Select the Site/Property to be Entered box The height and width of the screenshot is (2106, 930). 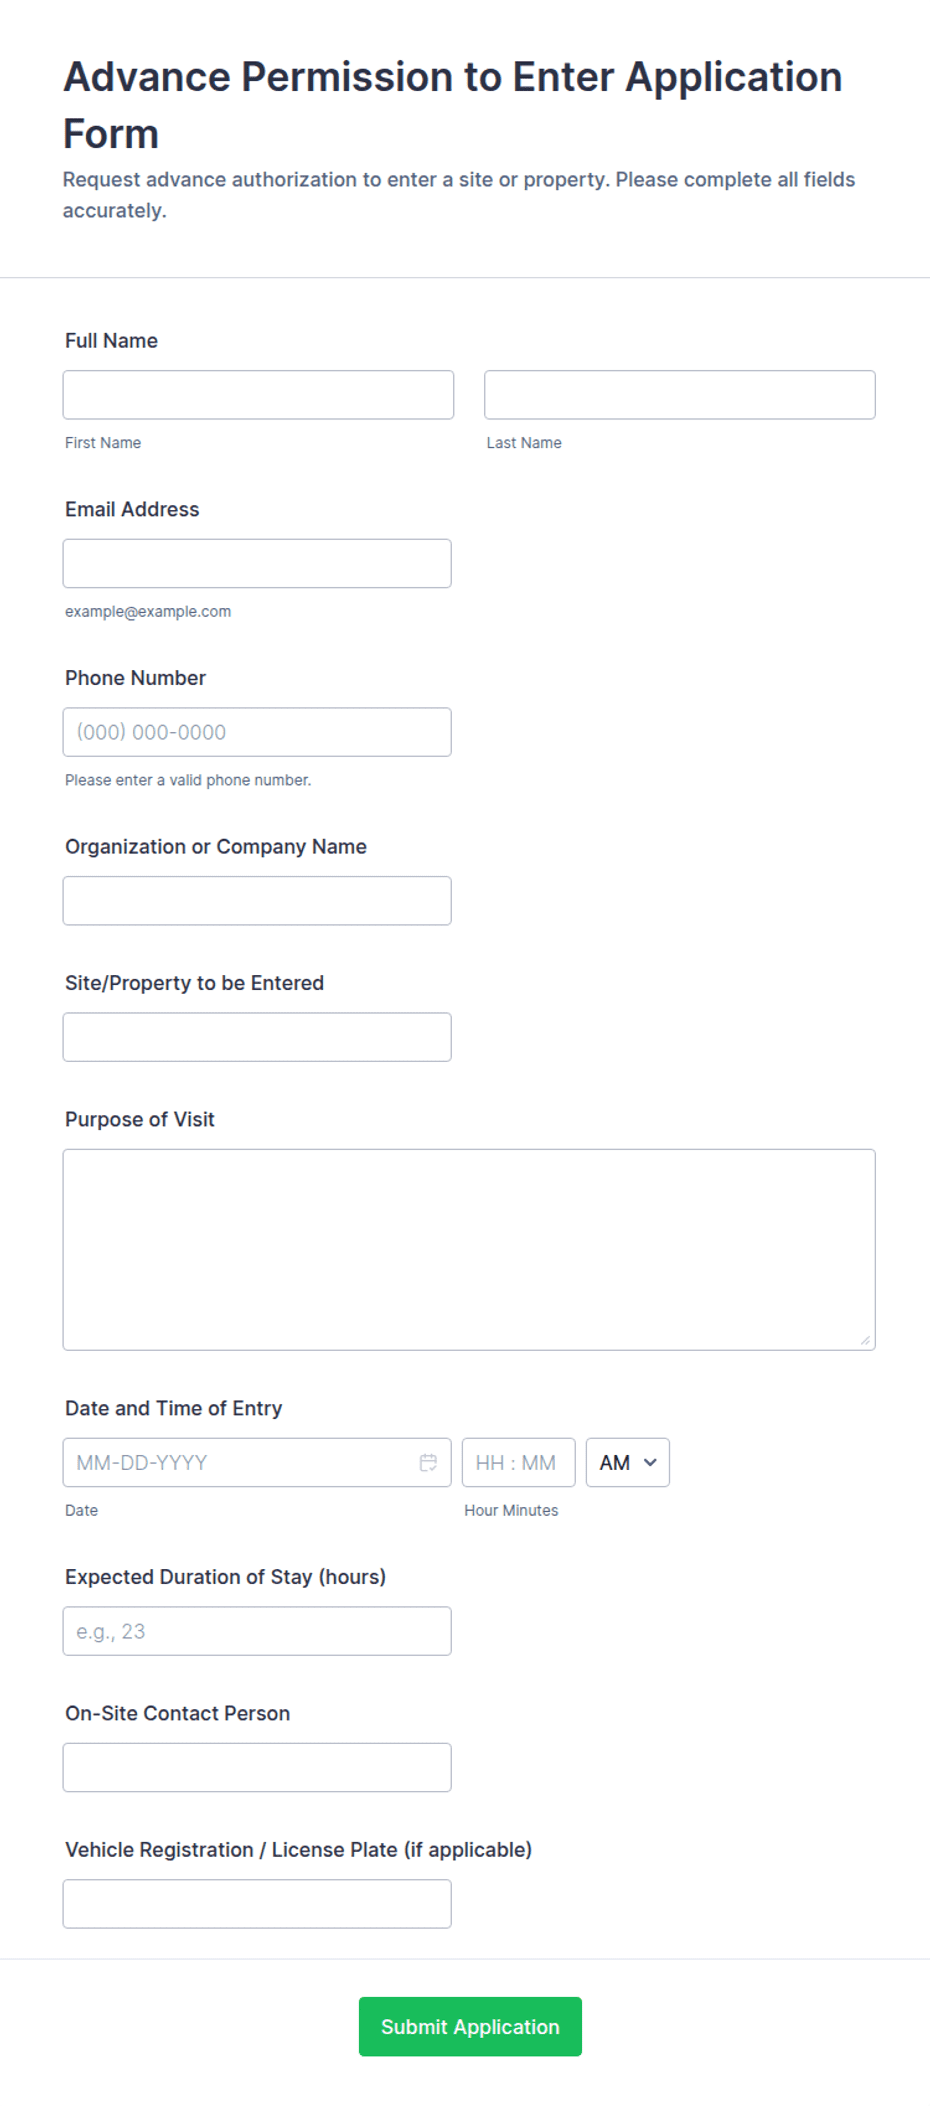[257, 1037]
